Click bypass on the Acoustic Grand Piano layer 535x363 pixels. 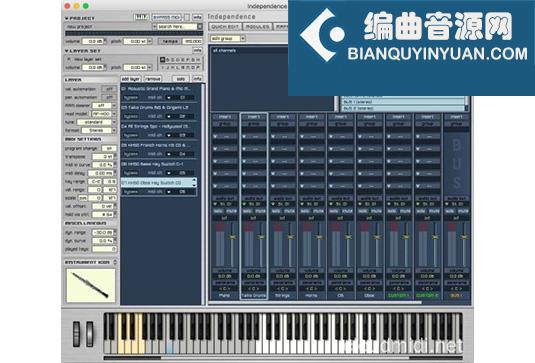coord(131,98)
